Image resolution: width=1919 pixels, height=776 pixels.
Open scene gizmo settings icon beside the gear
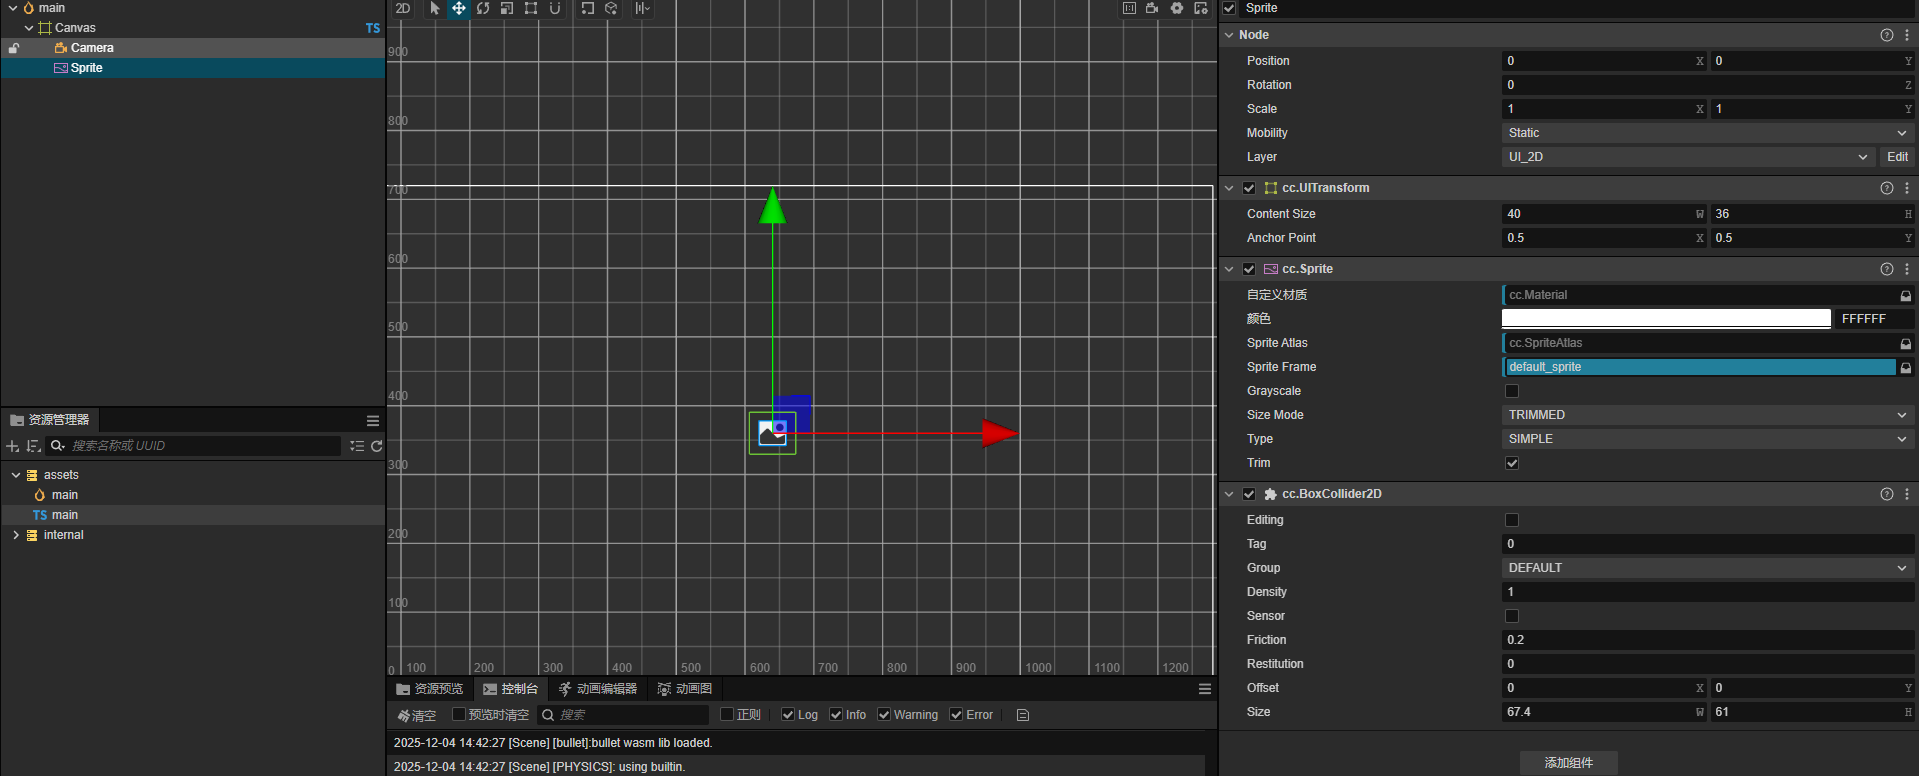coord(1201,9)
